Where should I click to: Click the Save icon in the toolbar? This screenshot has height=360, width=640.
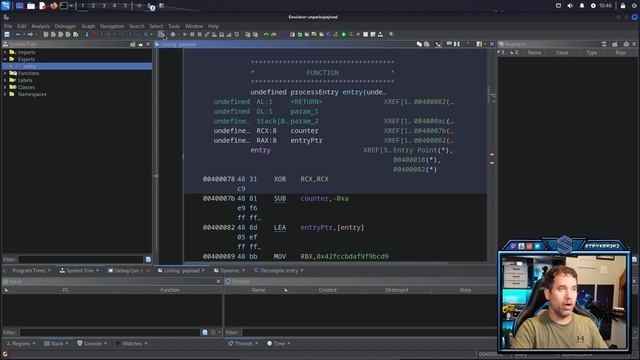coord(7,35)
